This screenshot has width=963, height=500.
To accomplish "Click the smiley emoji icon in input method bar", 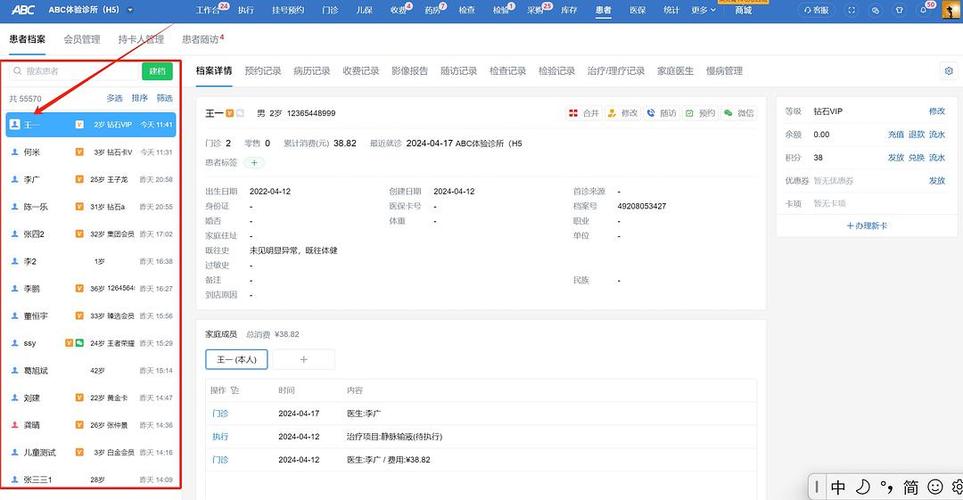I will pyautogui.click(x=935, y=487).
